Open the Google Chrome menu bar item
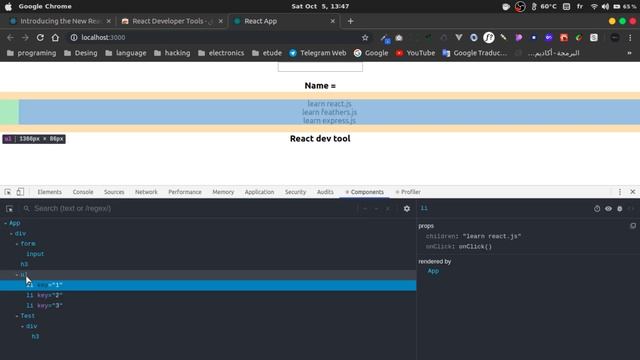 click(x=45, y=7)
